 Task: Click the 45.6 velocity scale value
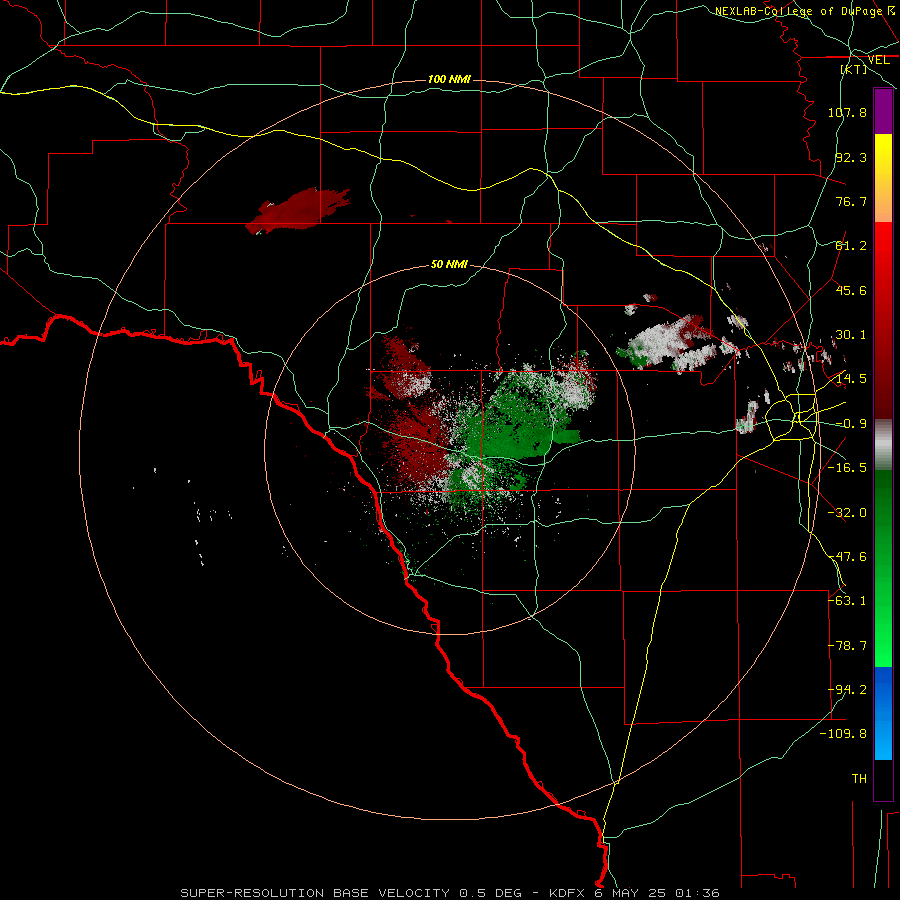tap(851, 290)
